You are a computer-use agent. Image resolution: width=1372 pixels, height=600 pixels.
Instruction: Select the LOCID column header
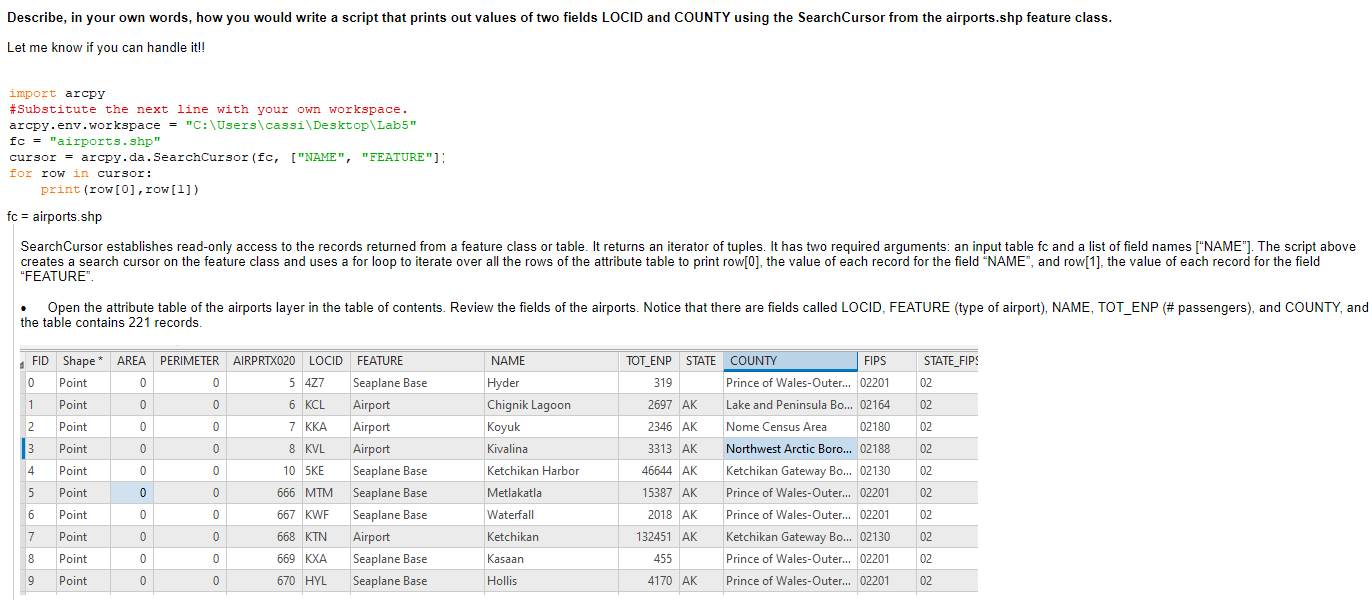(326, 361)
